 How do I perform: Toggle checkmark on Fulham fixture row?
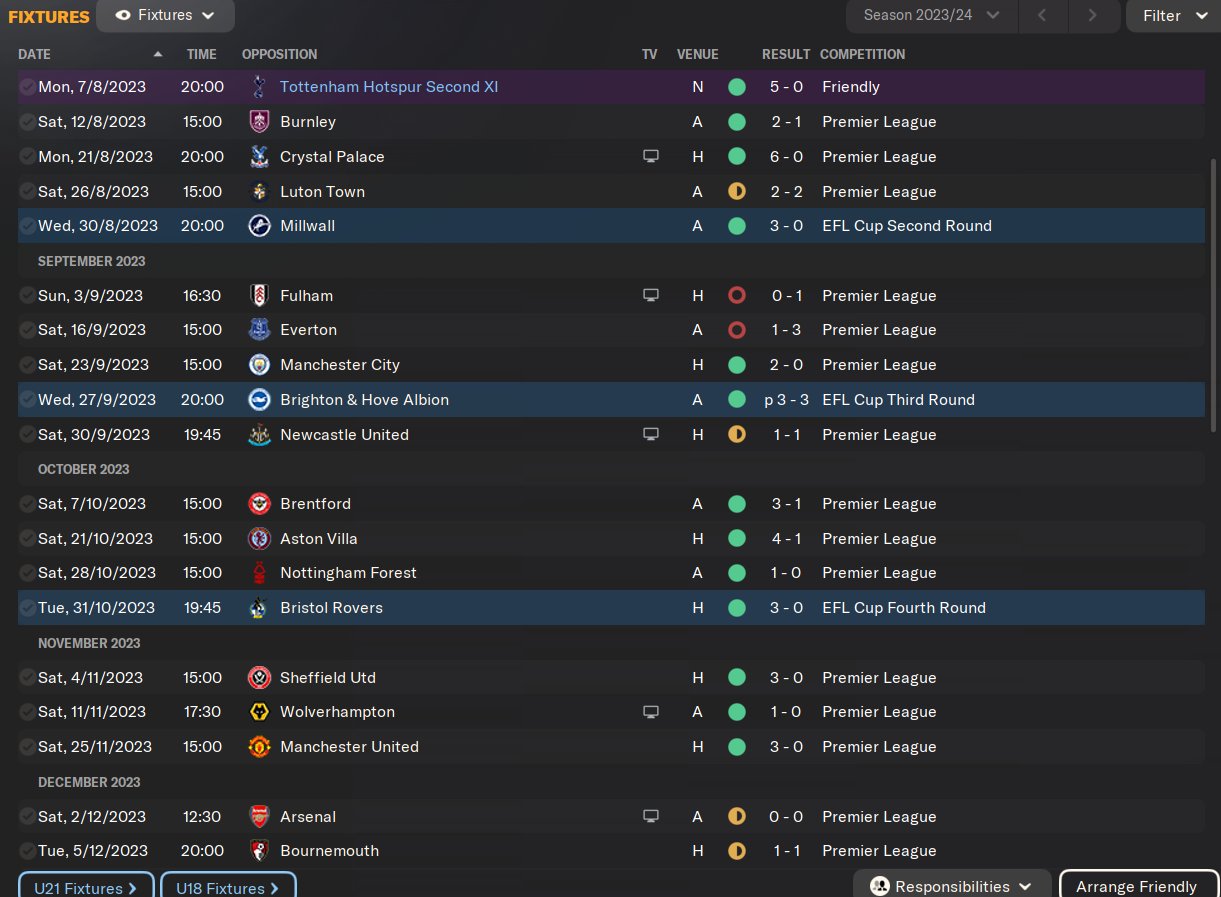(27, 296)
